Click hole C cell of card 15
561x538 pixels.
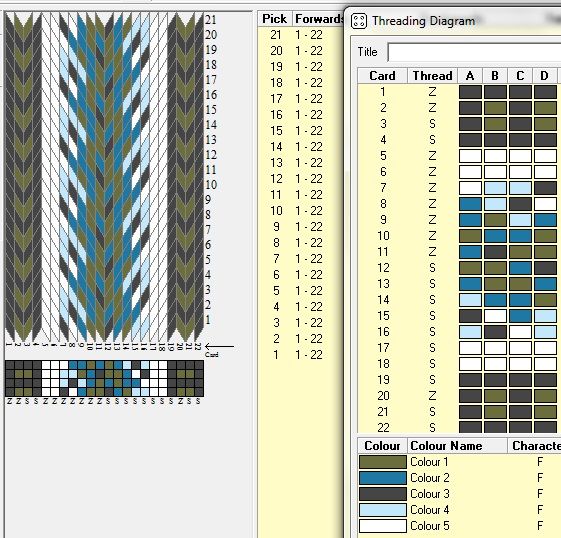520,316
